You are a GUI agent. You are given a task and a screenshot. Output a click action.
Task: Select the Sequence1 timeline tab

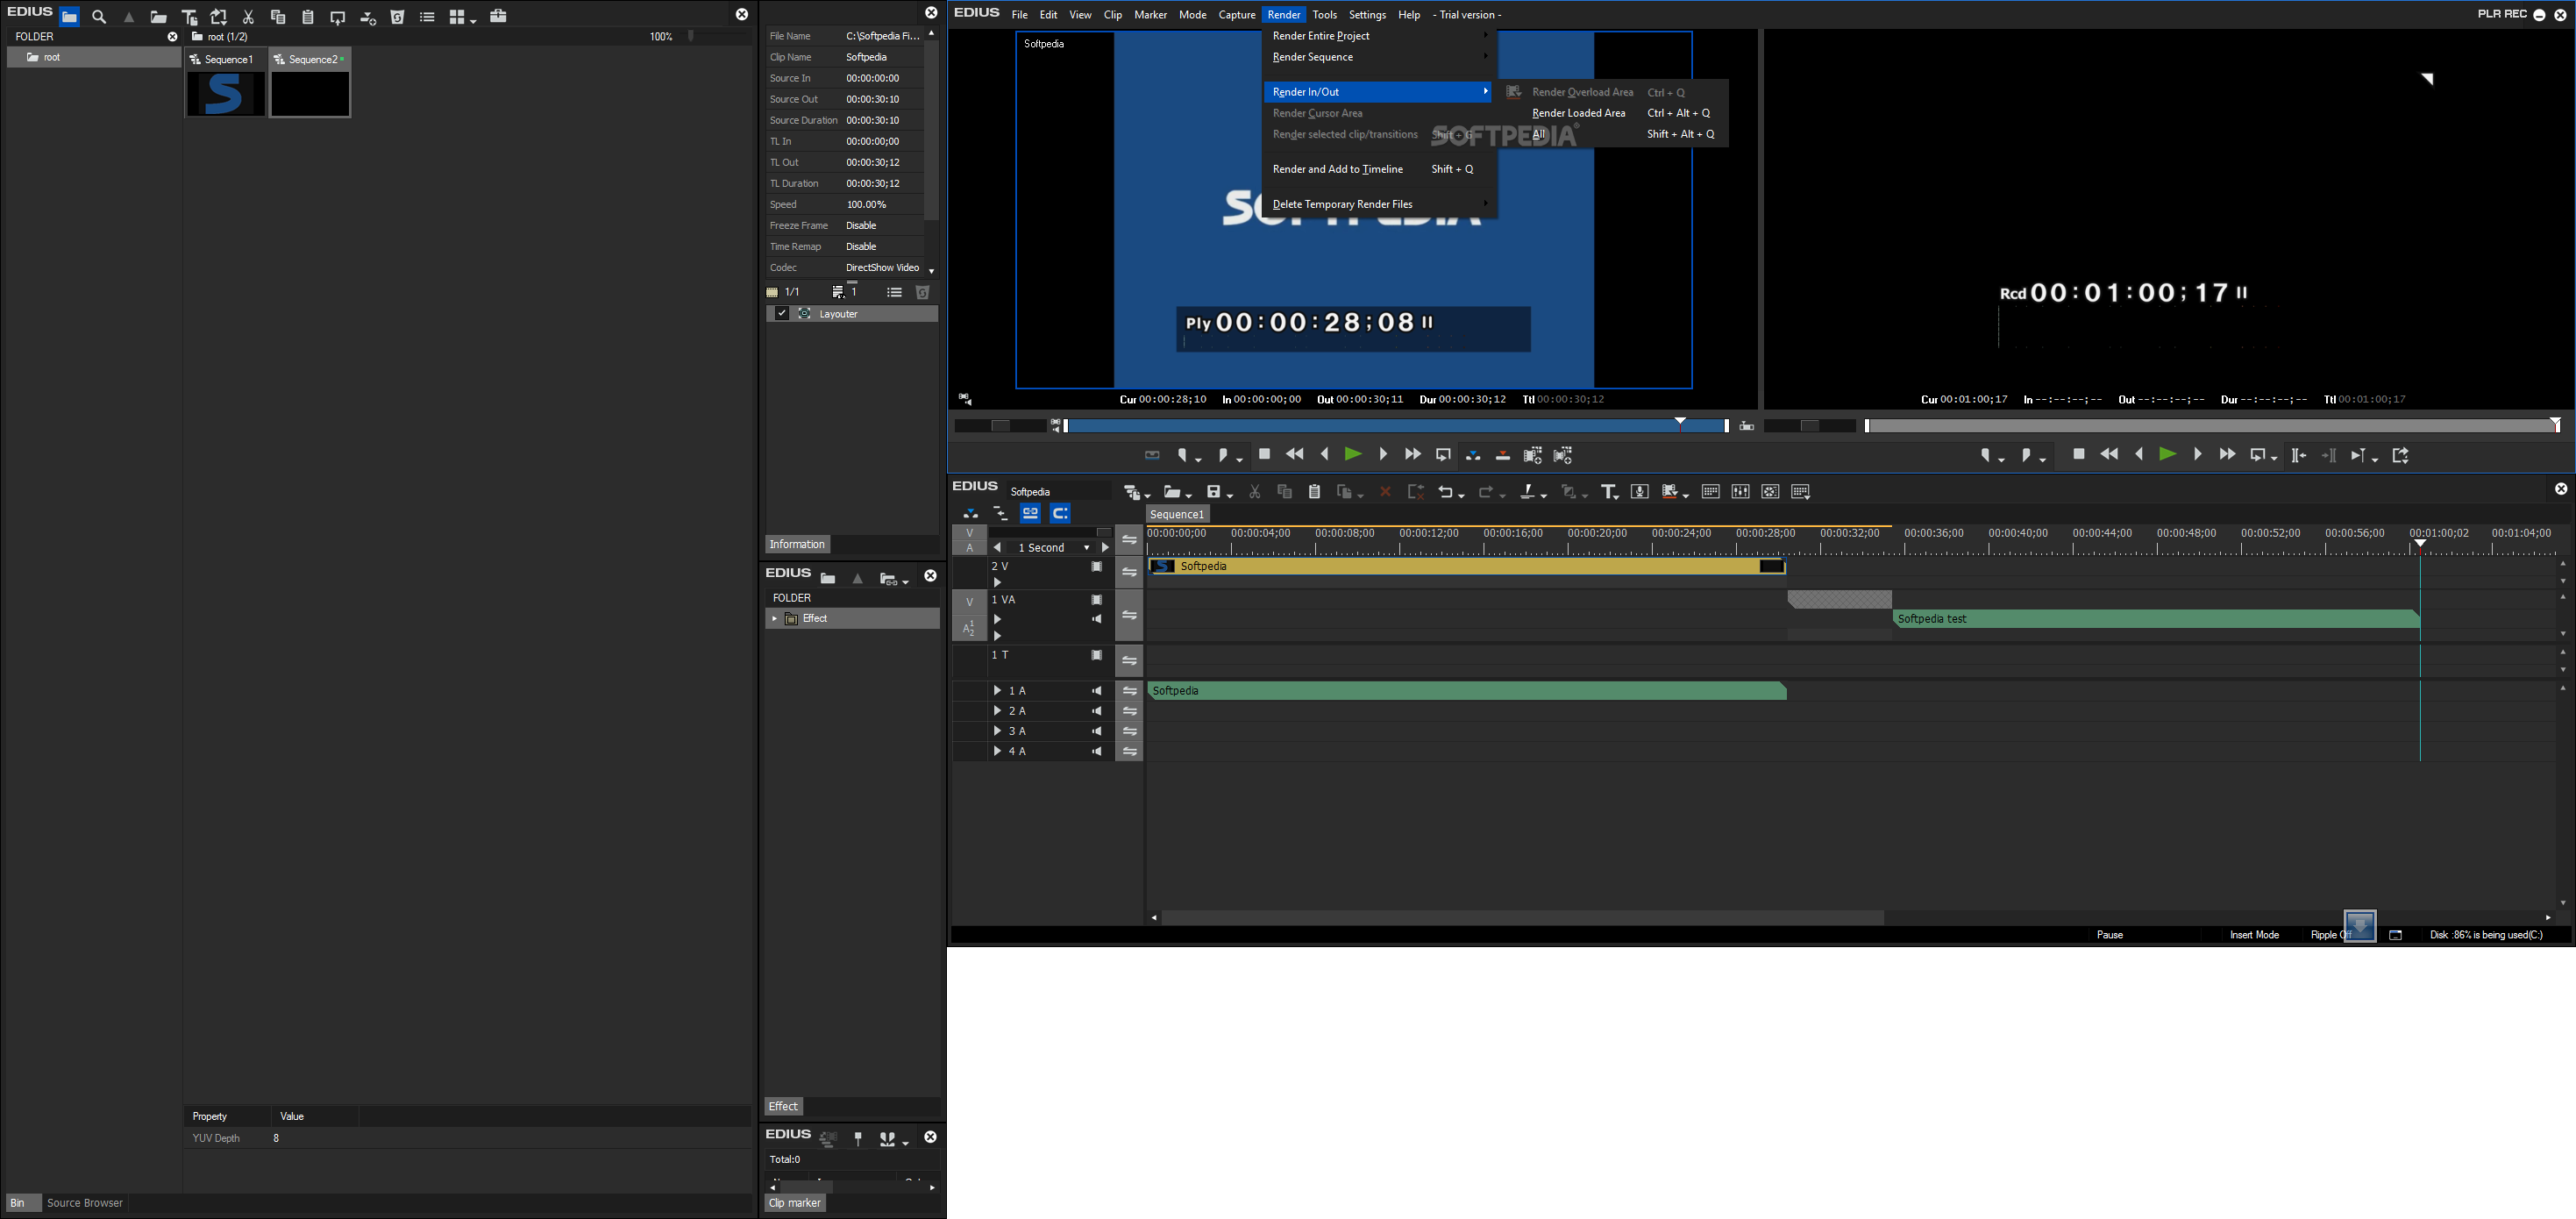(x=1178, y=514)
